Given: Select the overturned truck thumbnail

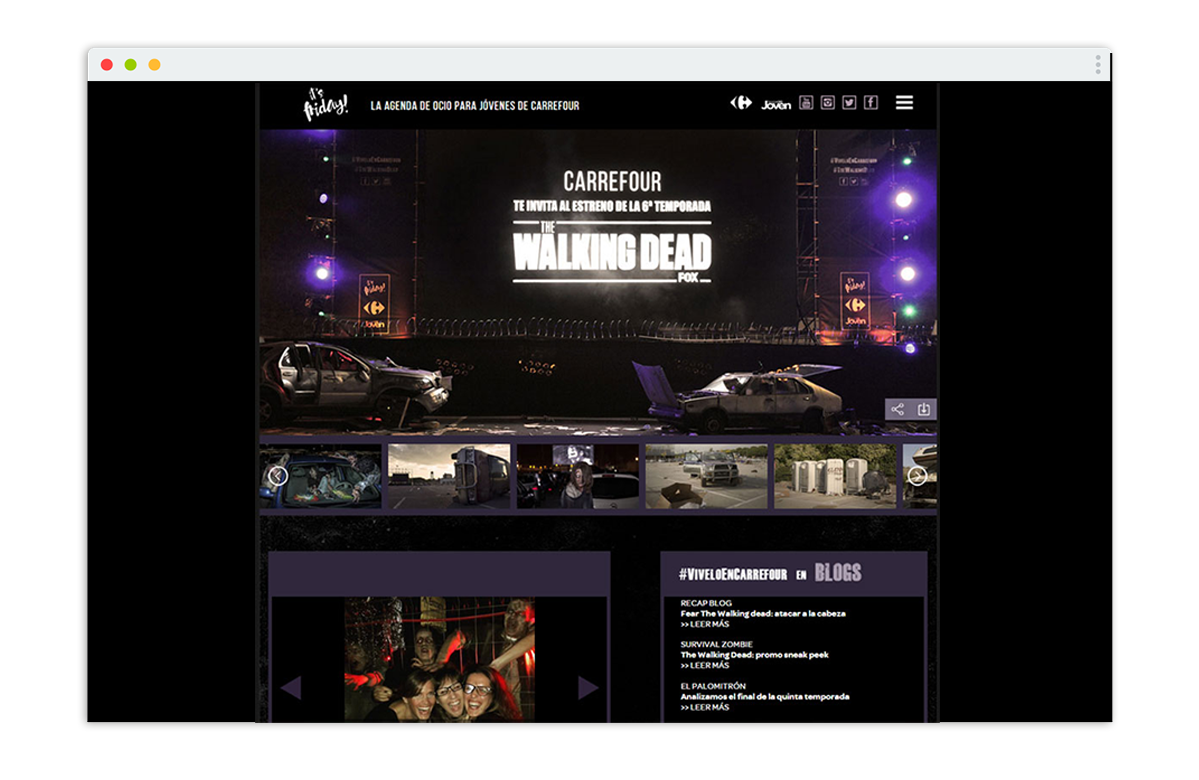Looking at the screenshot, I should [x=449, y=477].
